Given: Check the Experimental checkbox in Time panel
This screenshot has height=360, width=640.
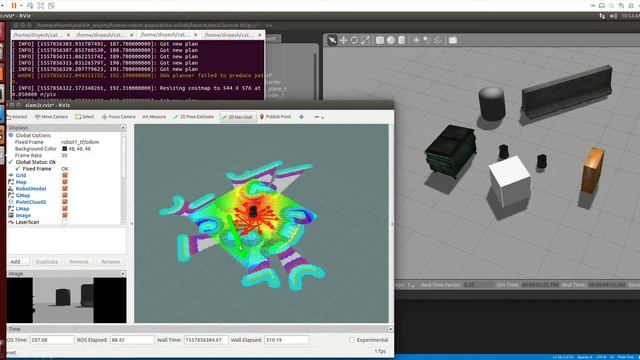Looking at the screenshot, I should coord(351,340).
